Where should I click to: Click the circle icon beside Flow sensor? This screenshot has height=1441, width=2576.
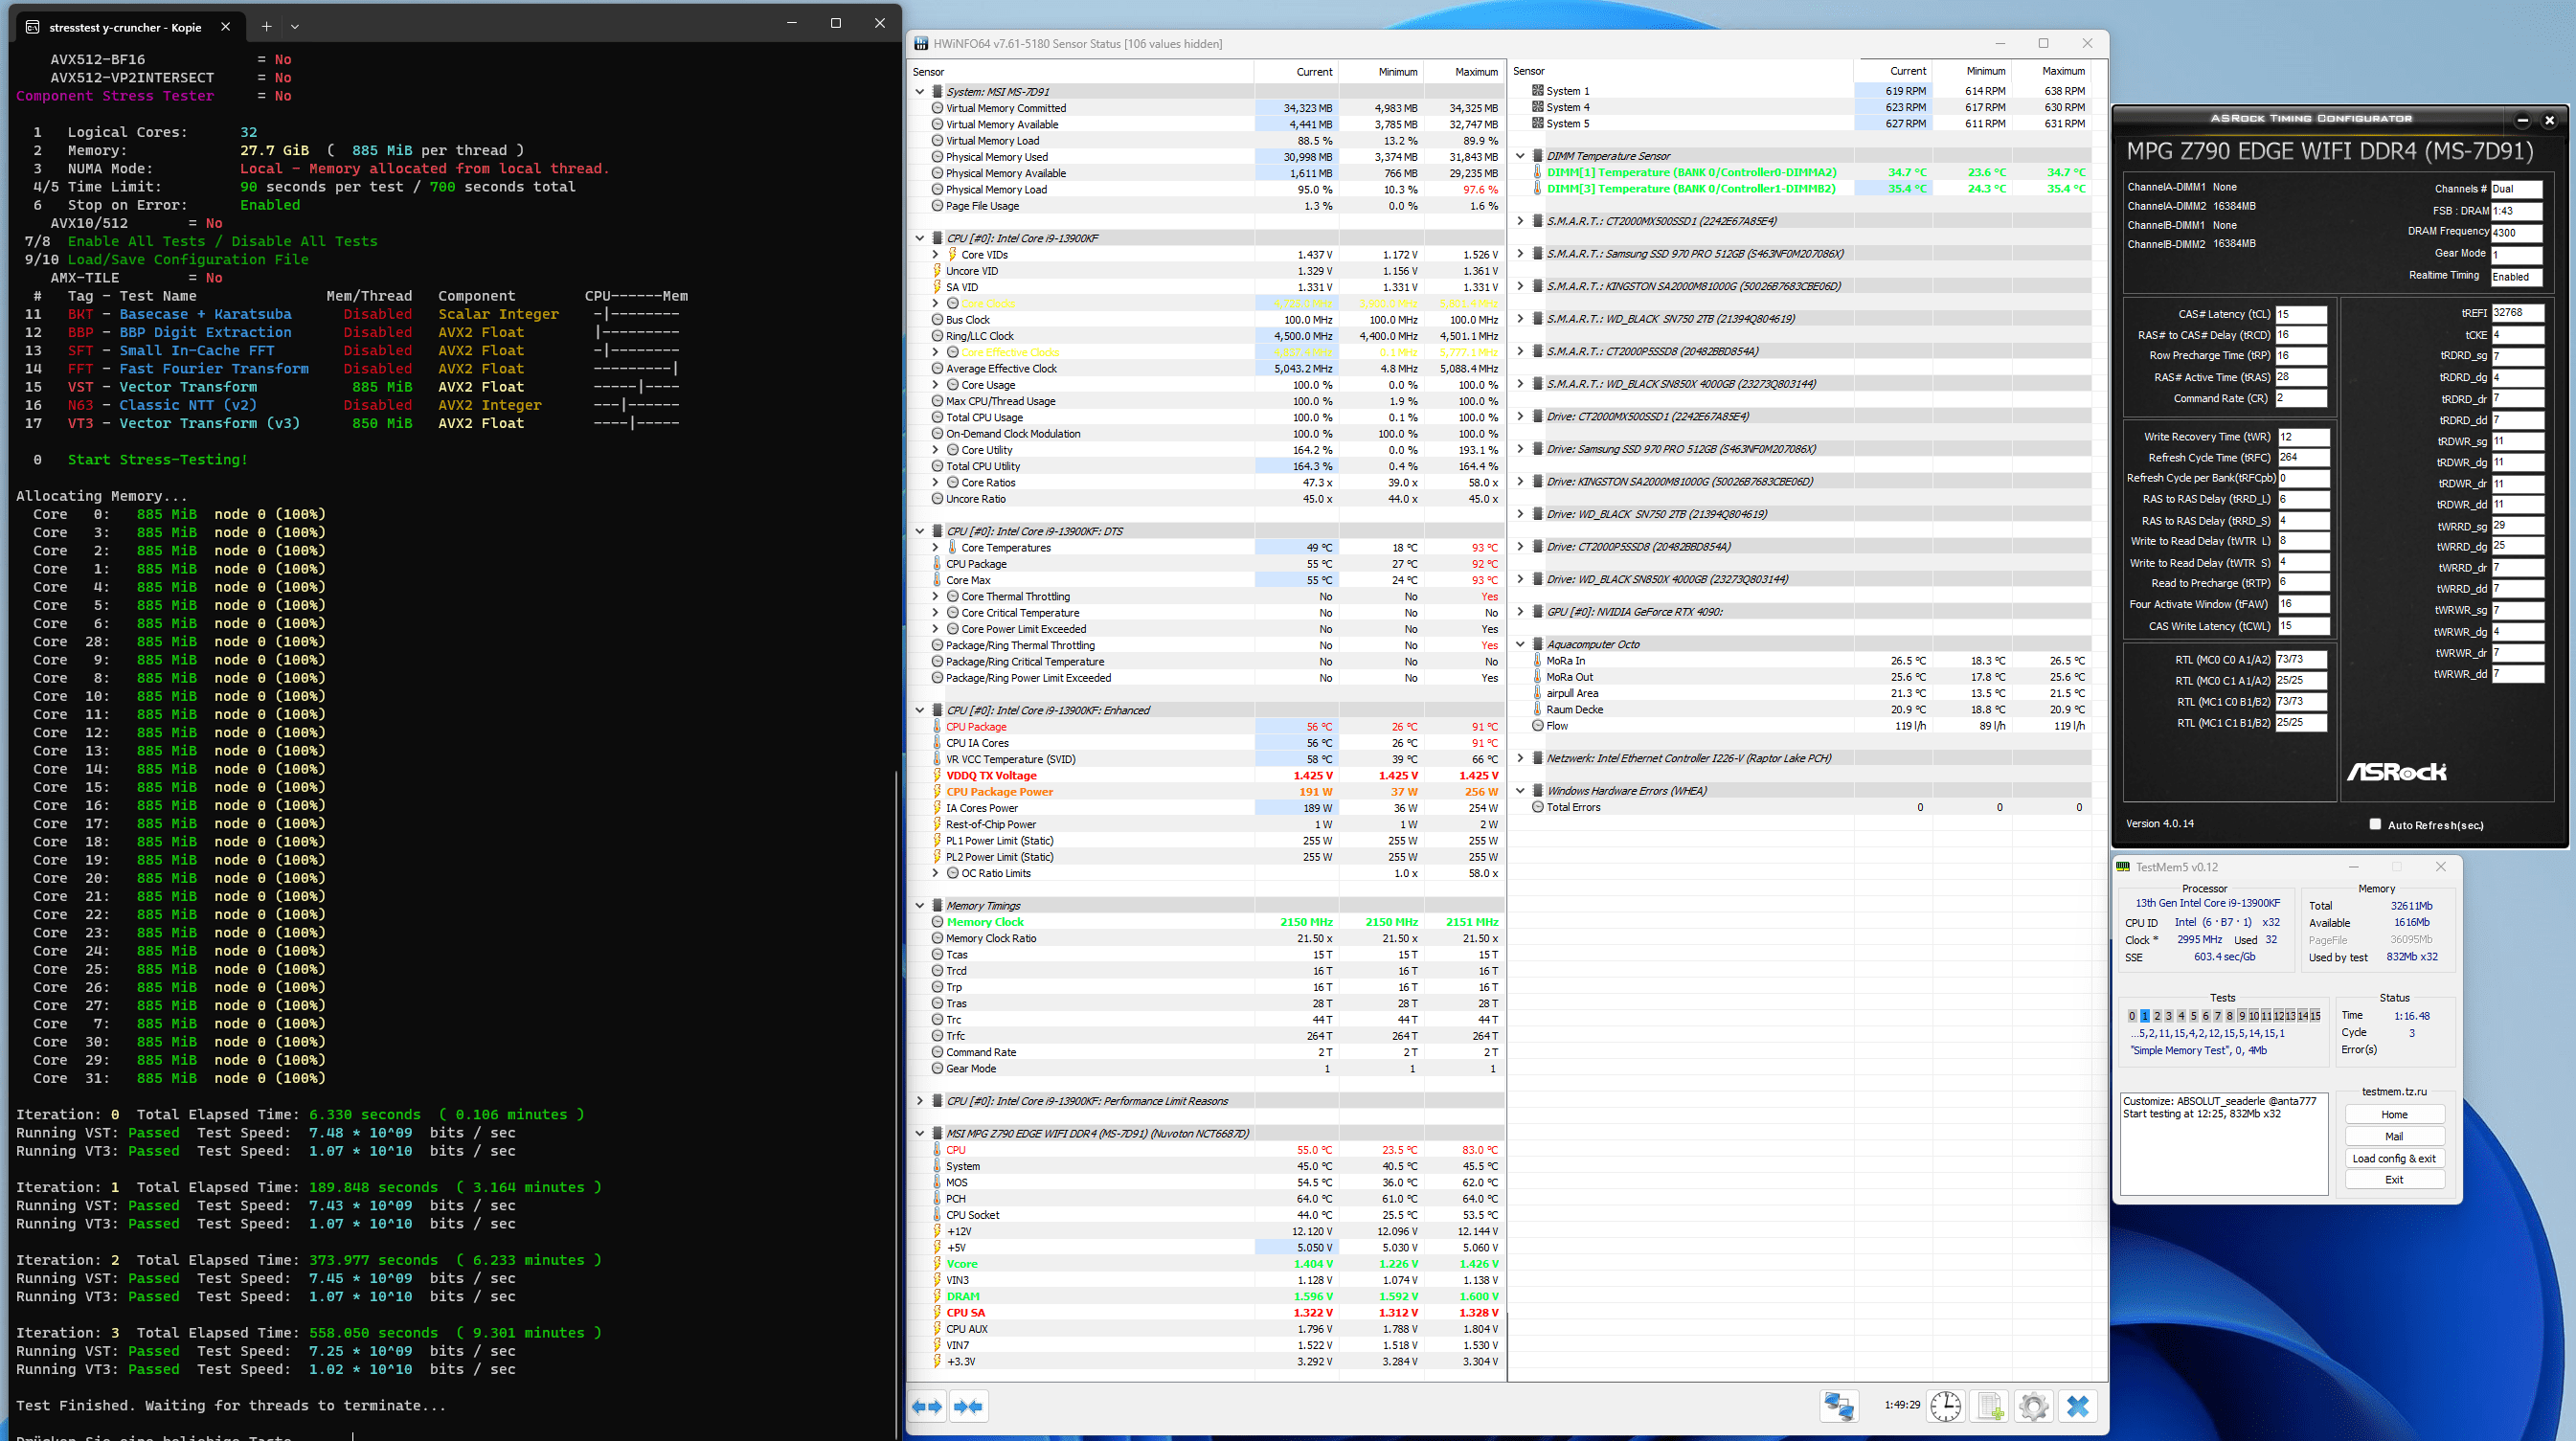coord(1538,726)
